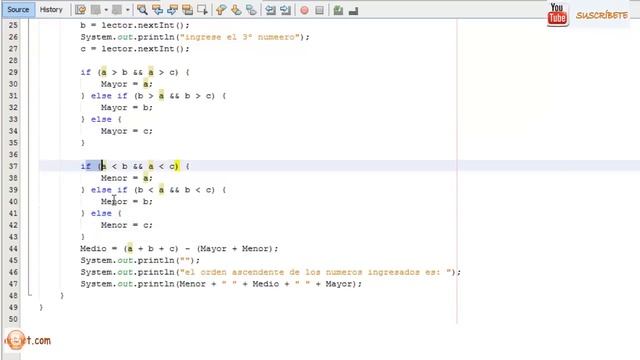
Task: Click the Back navigation toolbar icon
Action: (x=96, y=10)
